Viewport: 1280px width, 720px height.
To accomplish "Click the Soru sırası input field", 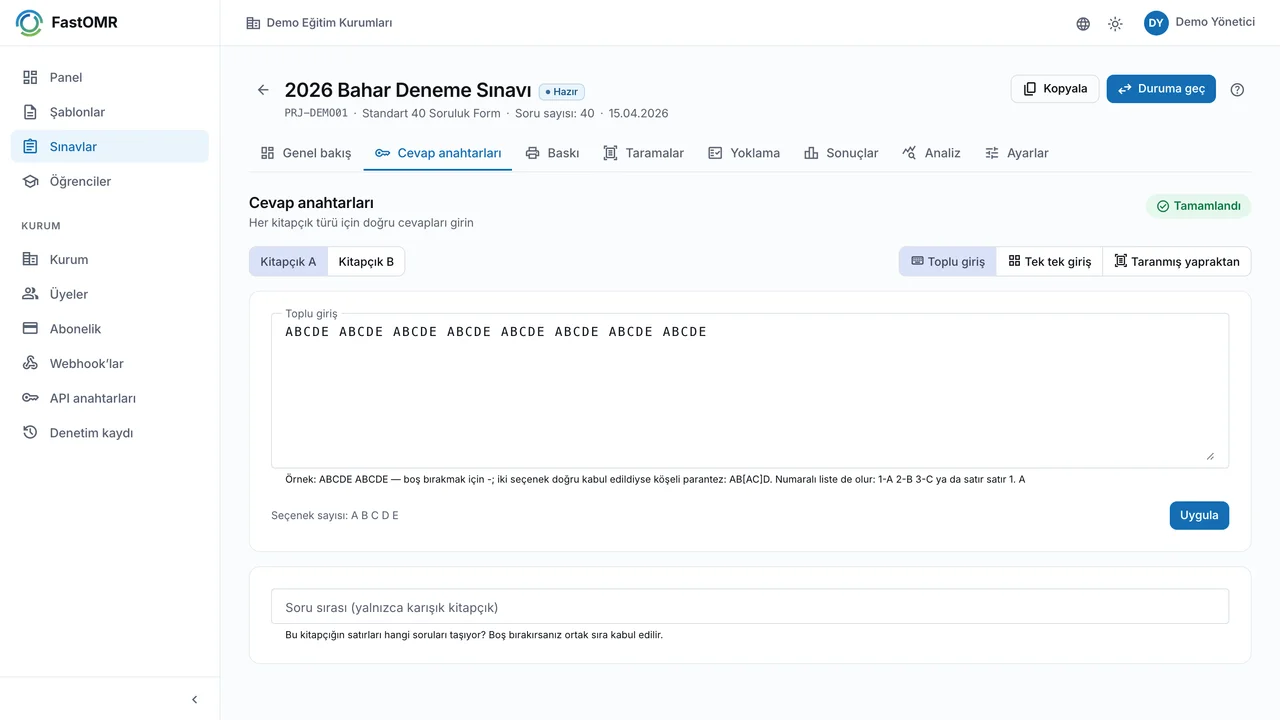I will point(750,607).
